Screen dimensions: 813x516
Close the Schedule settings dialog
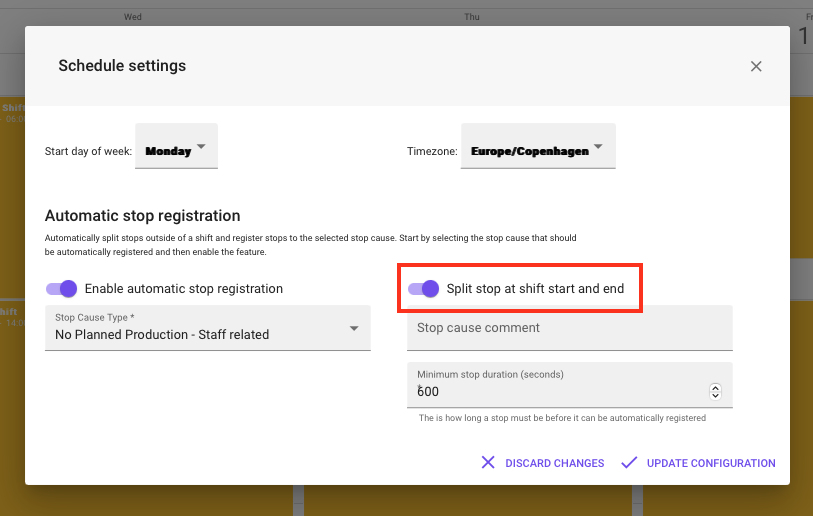[x=756, y=66]
